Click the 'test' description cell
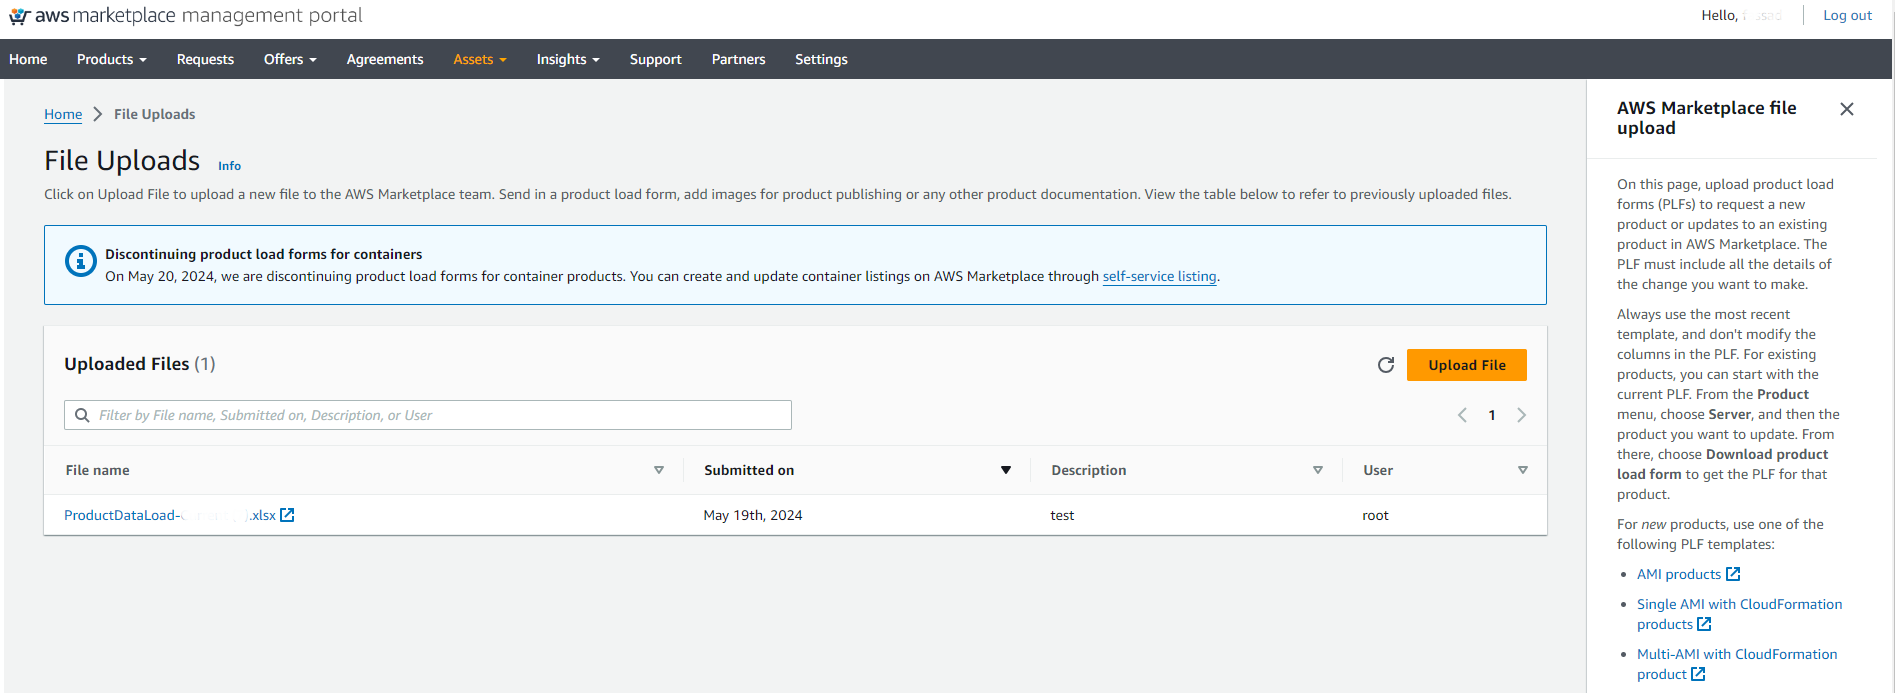 point(1062,515)
